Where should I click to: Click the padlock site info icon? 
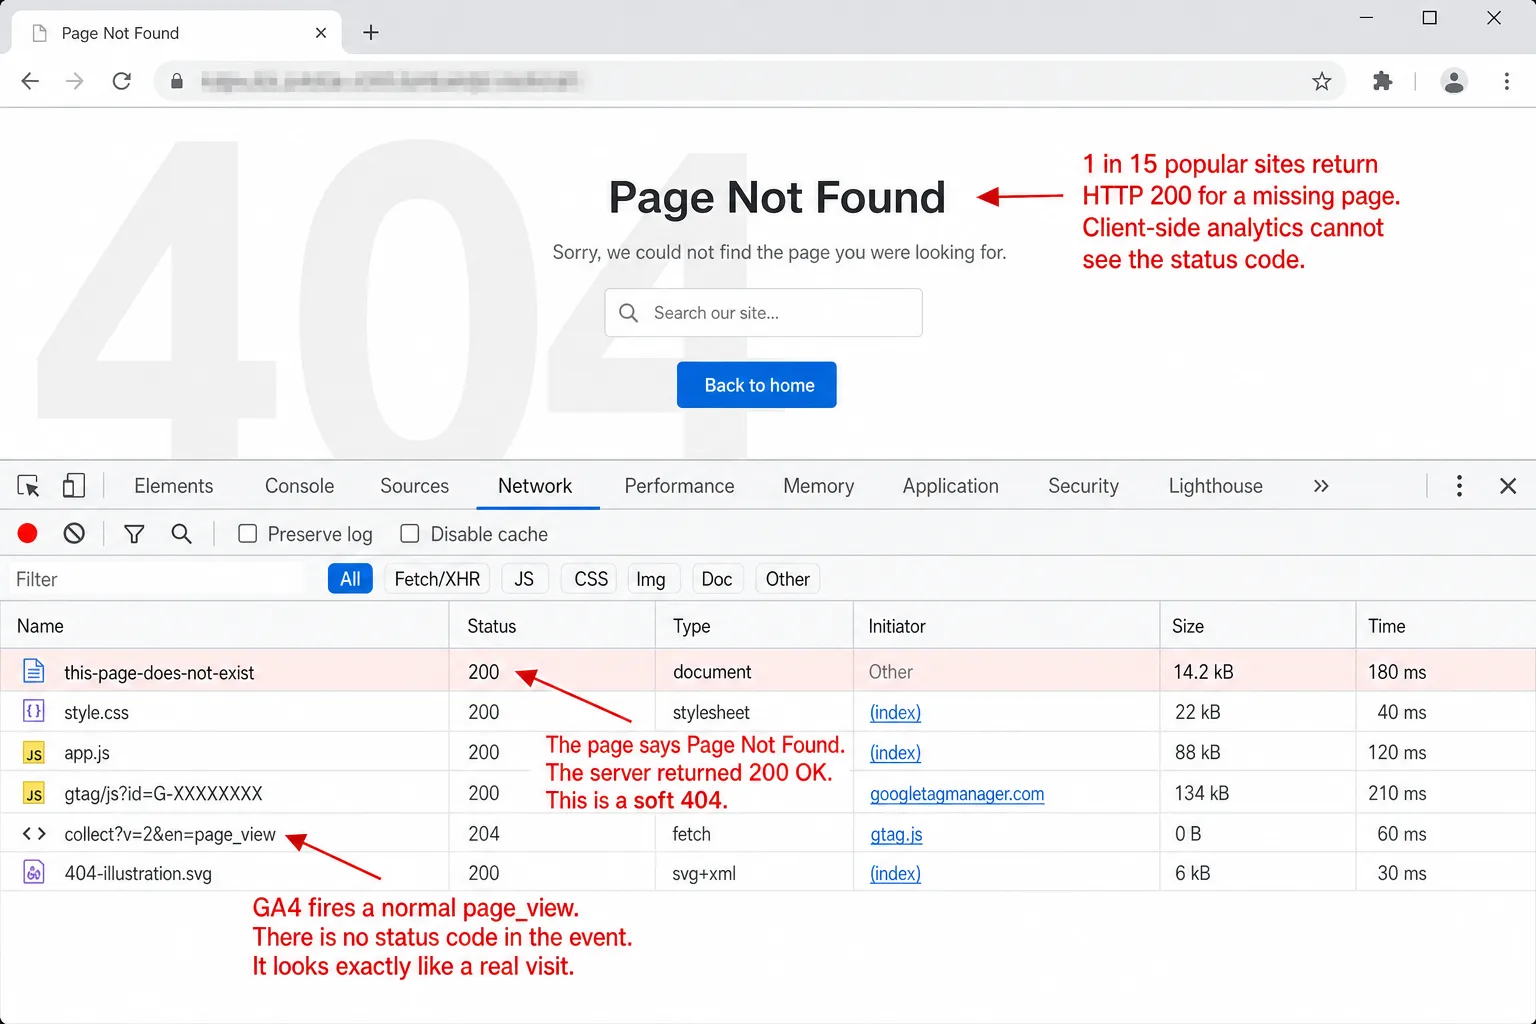click(177, 81)
